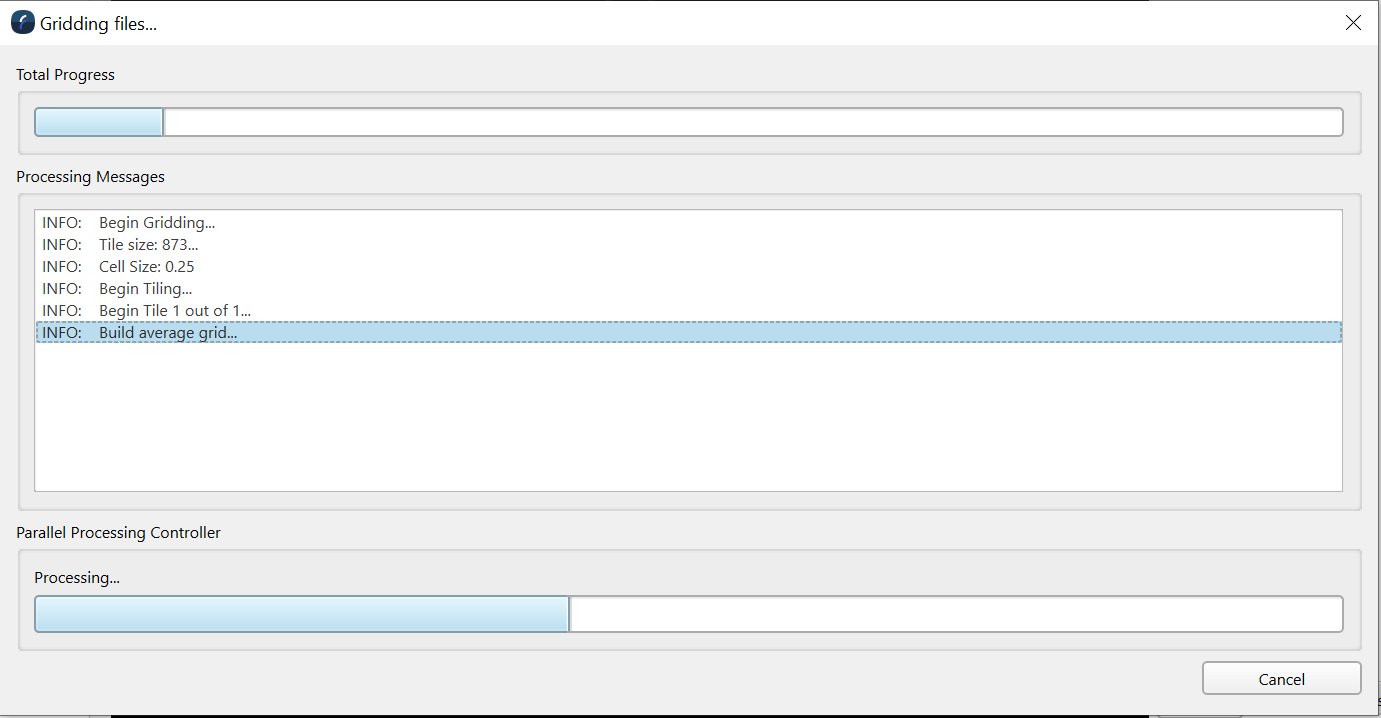Select the 'Cell Size: 0.25' message
The height and width of the screenshot is (718, 1381).
146,267
